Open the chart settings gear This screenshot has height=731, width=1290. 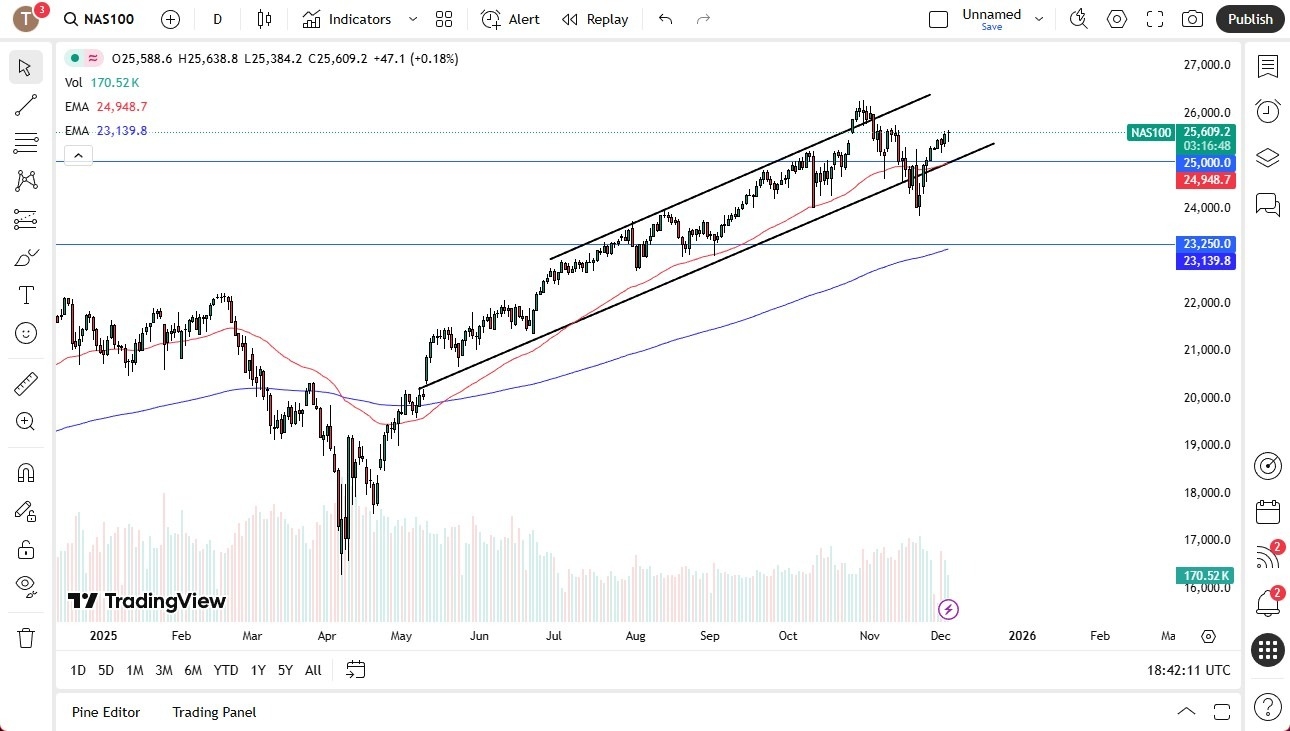(1117, 19)
